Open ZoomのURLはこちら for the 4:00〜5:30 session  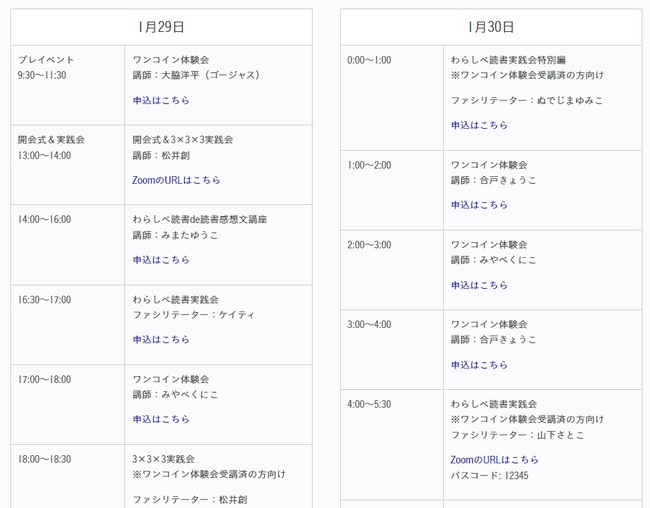[x=494, y=460]
